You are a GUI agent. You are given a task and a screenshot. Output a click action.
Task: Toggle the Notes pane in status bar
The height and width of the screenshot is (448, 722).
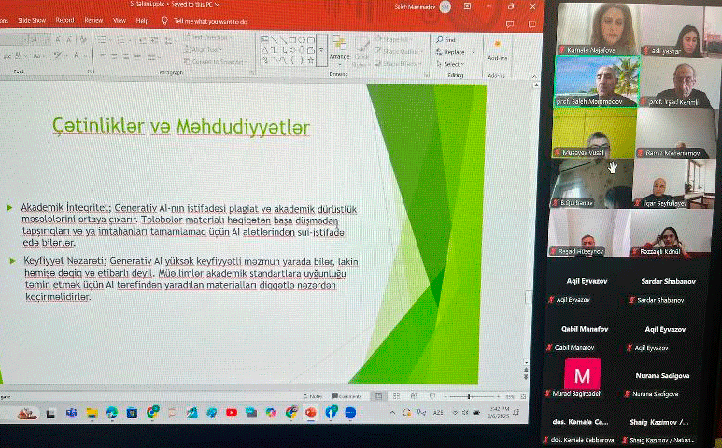(x=314, y=396)
